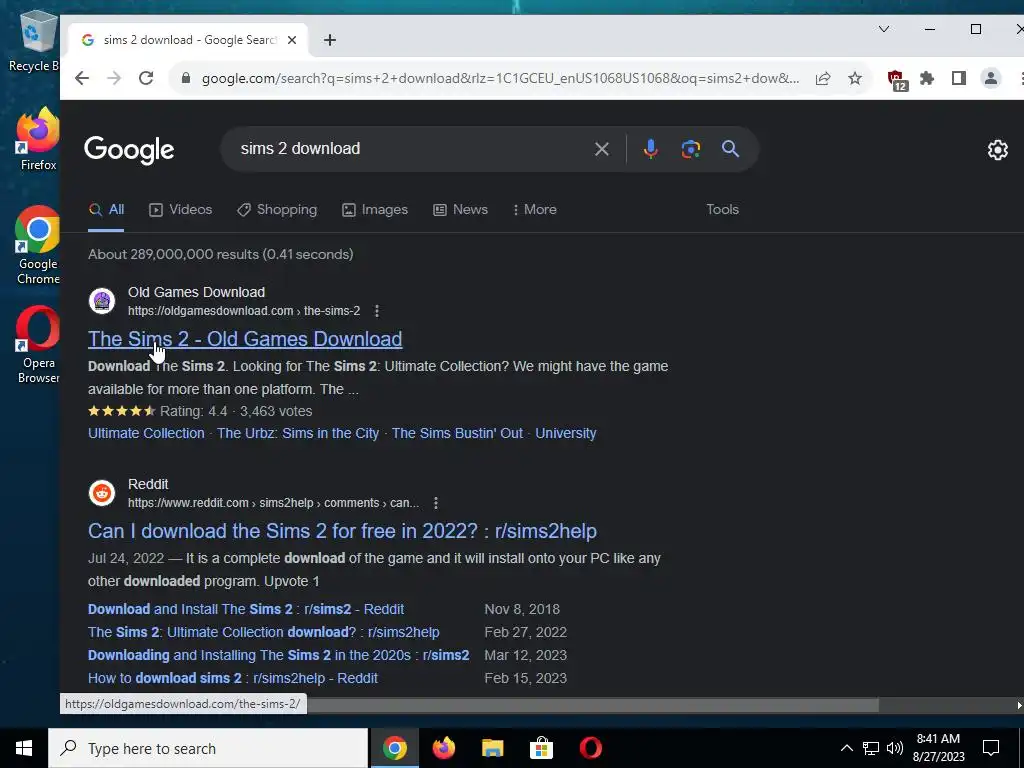Open 'Download and Install The Sims 2' link
Image resolution: width=1024 pixels, height=768 pixels.
246,609
